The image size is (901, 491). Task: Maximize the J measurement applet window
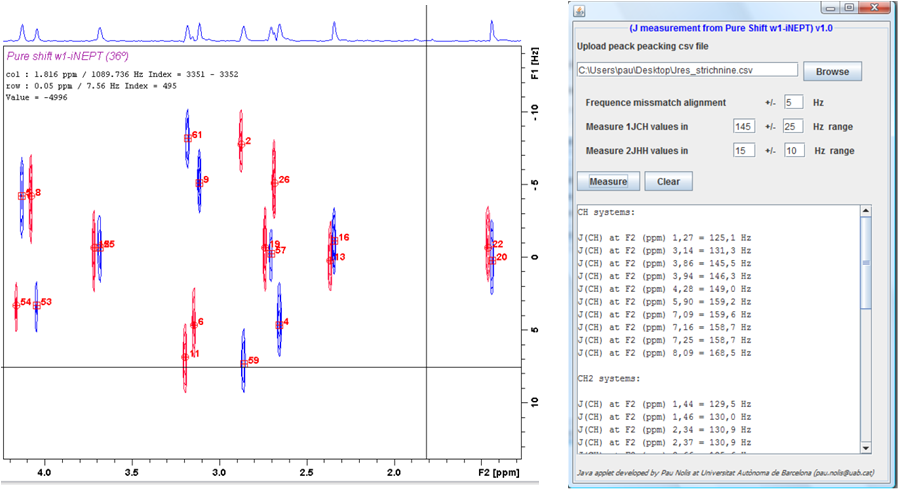click(x=849, y=8)
